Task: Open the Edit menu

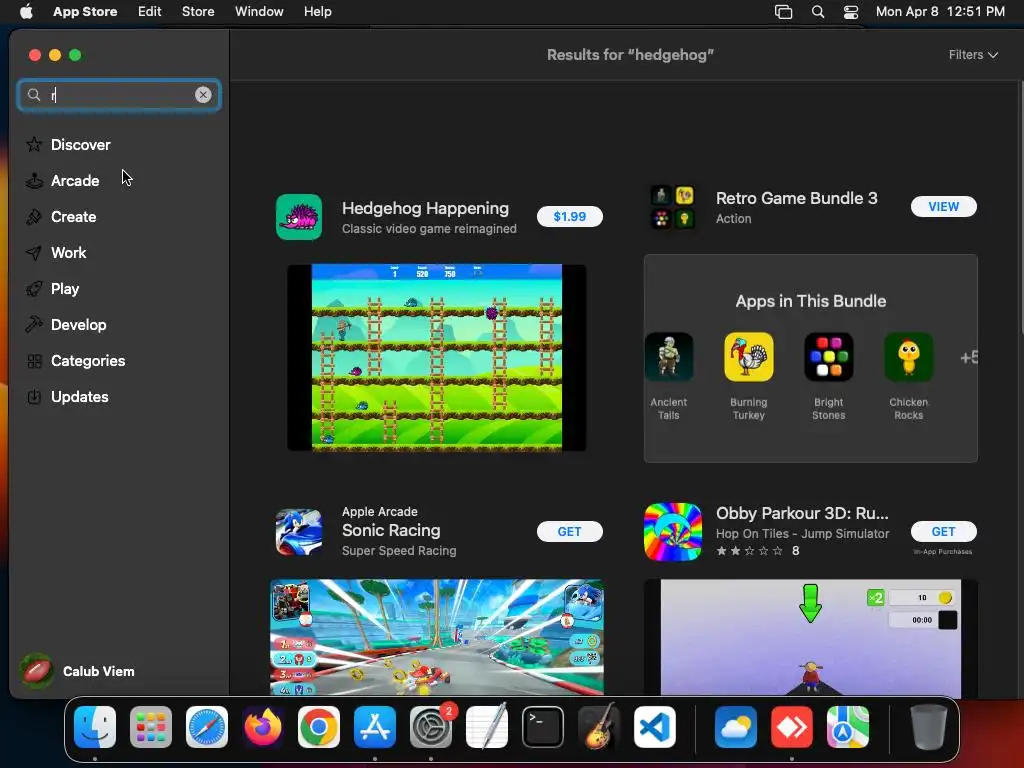Action: click(x=150, y=12)
